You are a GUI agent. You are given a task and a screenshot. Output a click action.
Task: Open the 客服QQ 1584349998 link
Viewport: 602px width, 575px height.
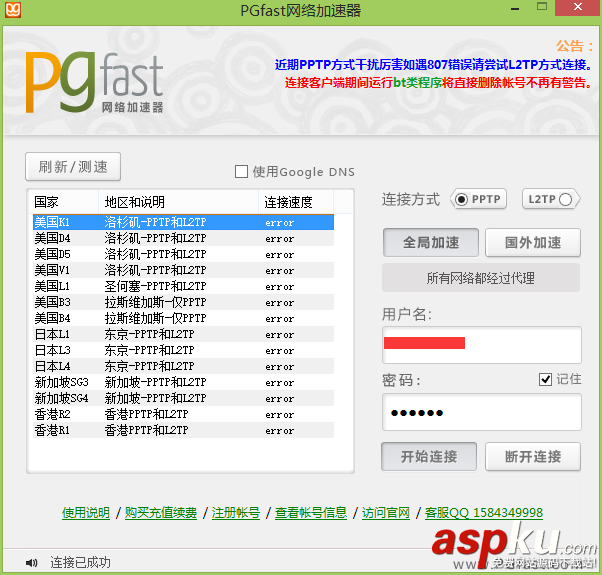[x=484, y=513]
